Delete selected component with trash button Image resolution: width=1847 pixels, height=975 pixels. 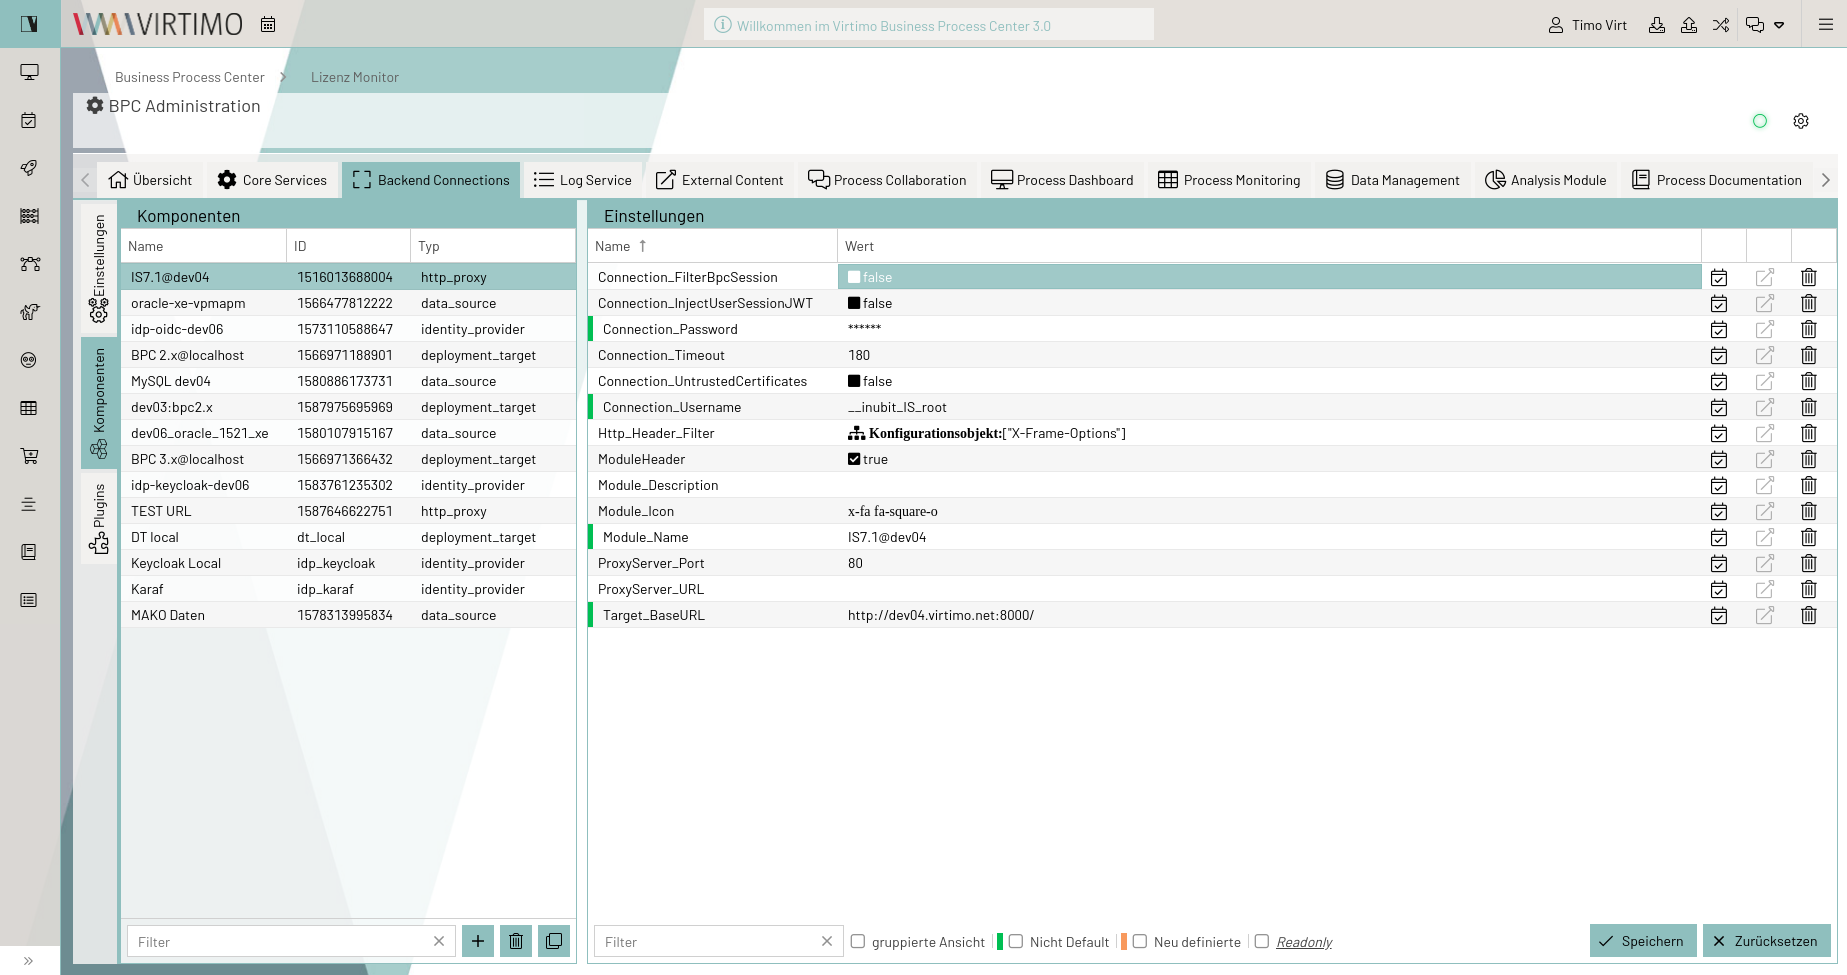516,941
